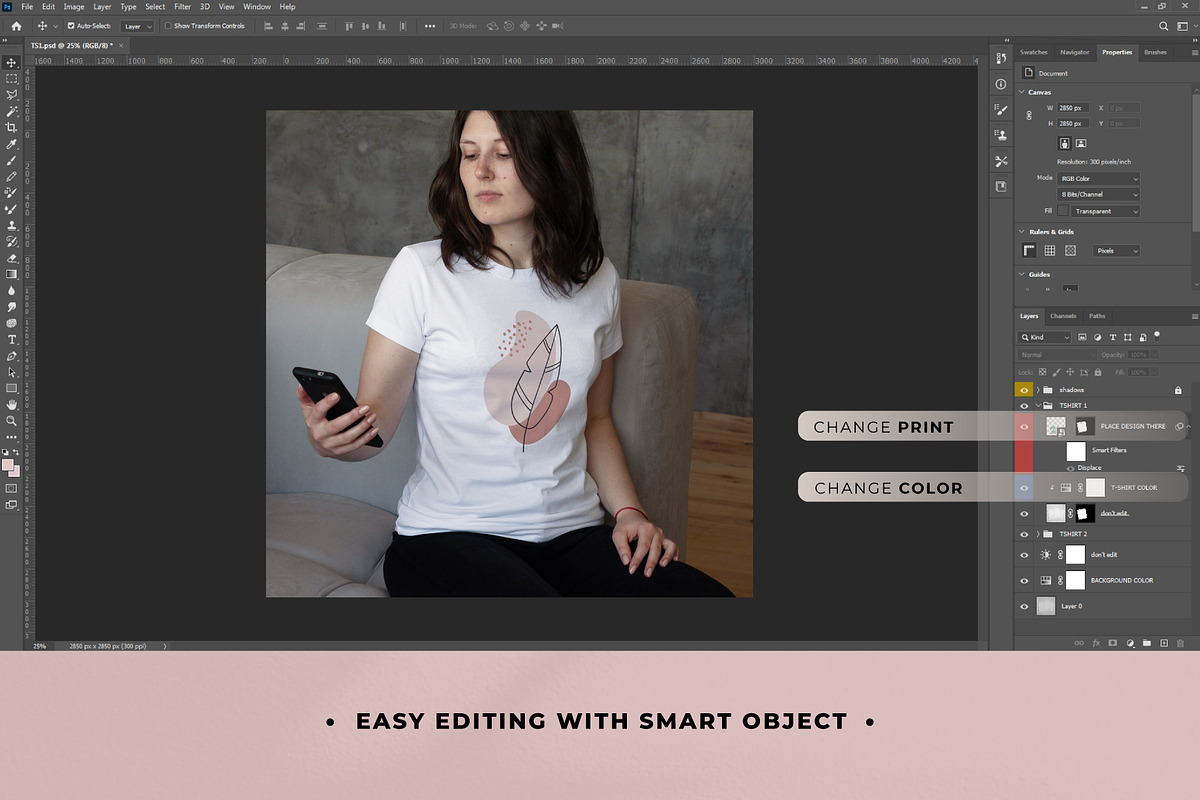Click the add layer style fx icon
Image resolution: width=1200 pixels, height=800 pixels.
coord(1096,642)
